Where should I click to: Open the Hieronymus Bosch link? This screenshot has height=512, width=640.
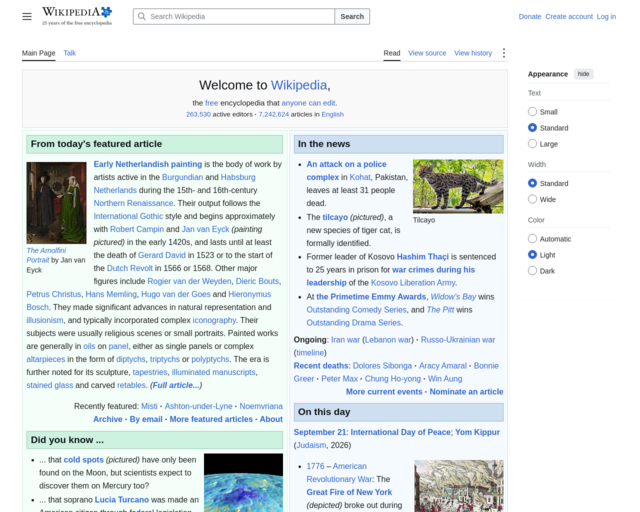[x=149, y=301]
